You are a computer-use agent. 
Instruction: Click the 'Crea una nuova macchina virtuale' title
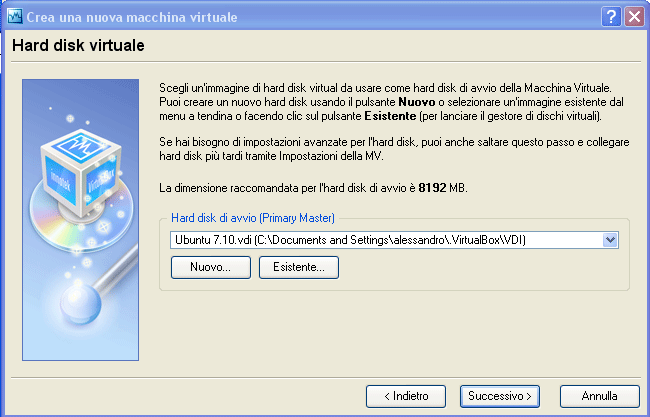click(132, 17)
